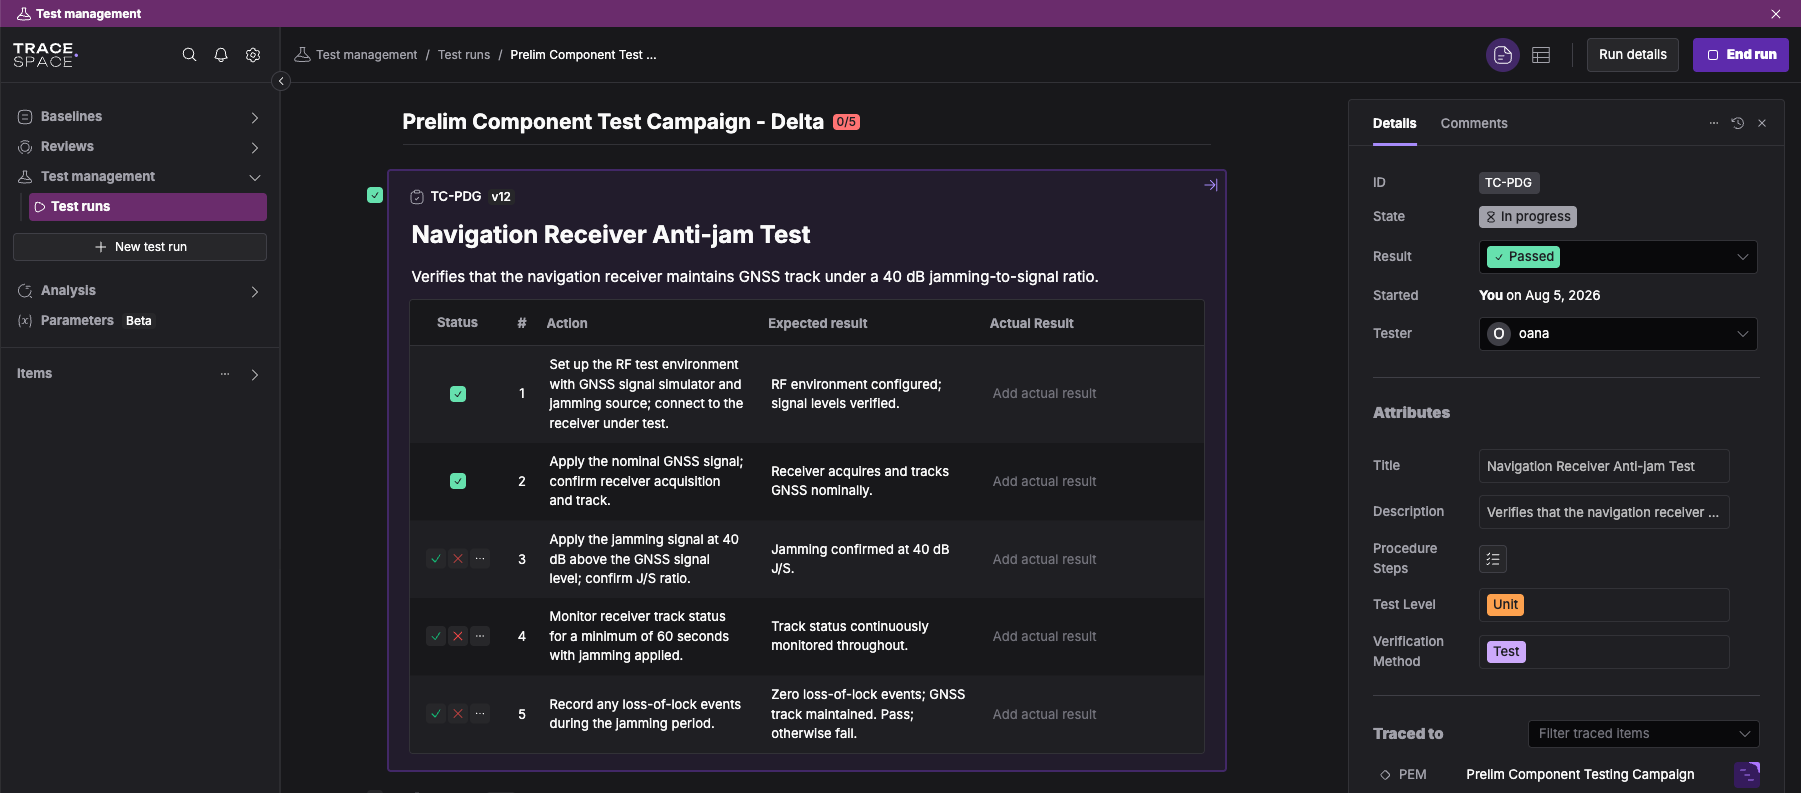Screen dimensions: 1801x793
Task: Open more status options for step 4
Action: 480,636
